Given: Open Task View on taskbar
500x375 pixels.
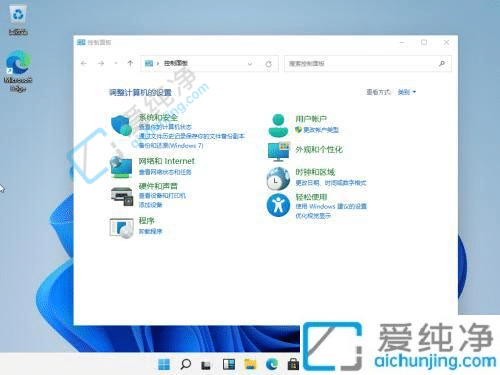Looking at the screenshot, I should click(206, 365).
